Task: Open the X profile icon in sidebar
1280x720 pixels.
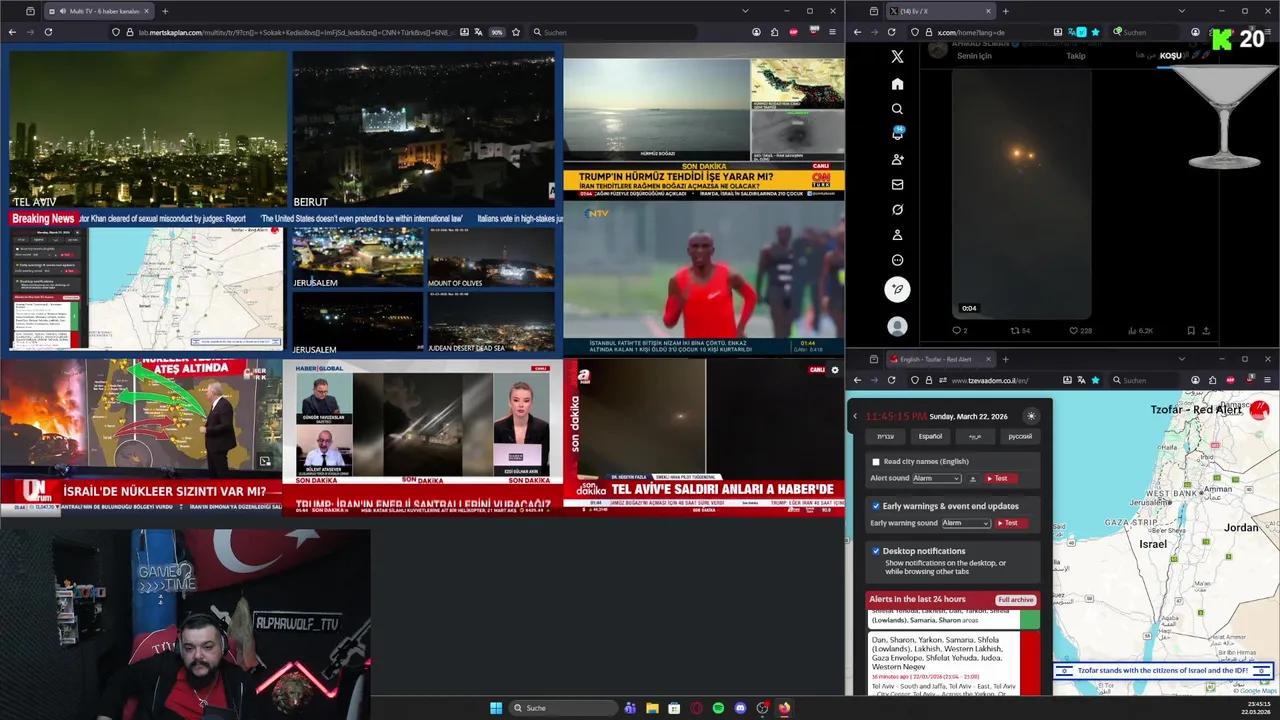Action: click(x=897, y=235)
